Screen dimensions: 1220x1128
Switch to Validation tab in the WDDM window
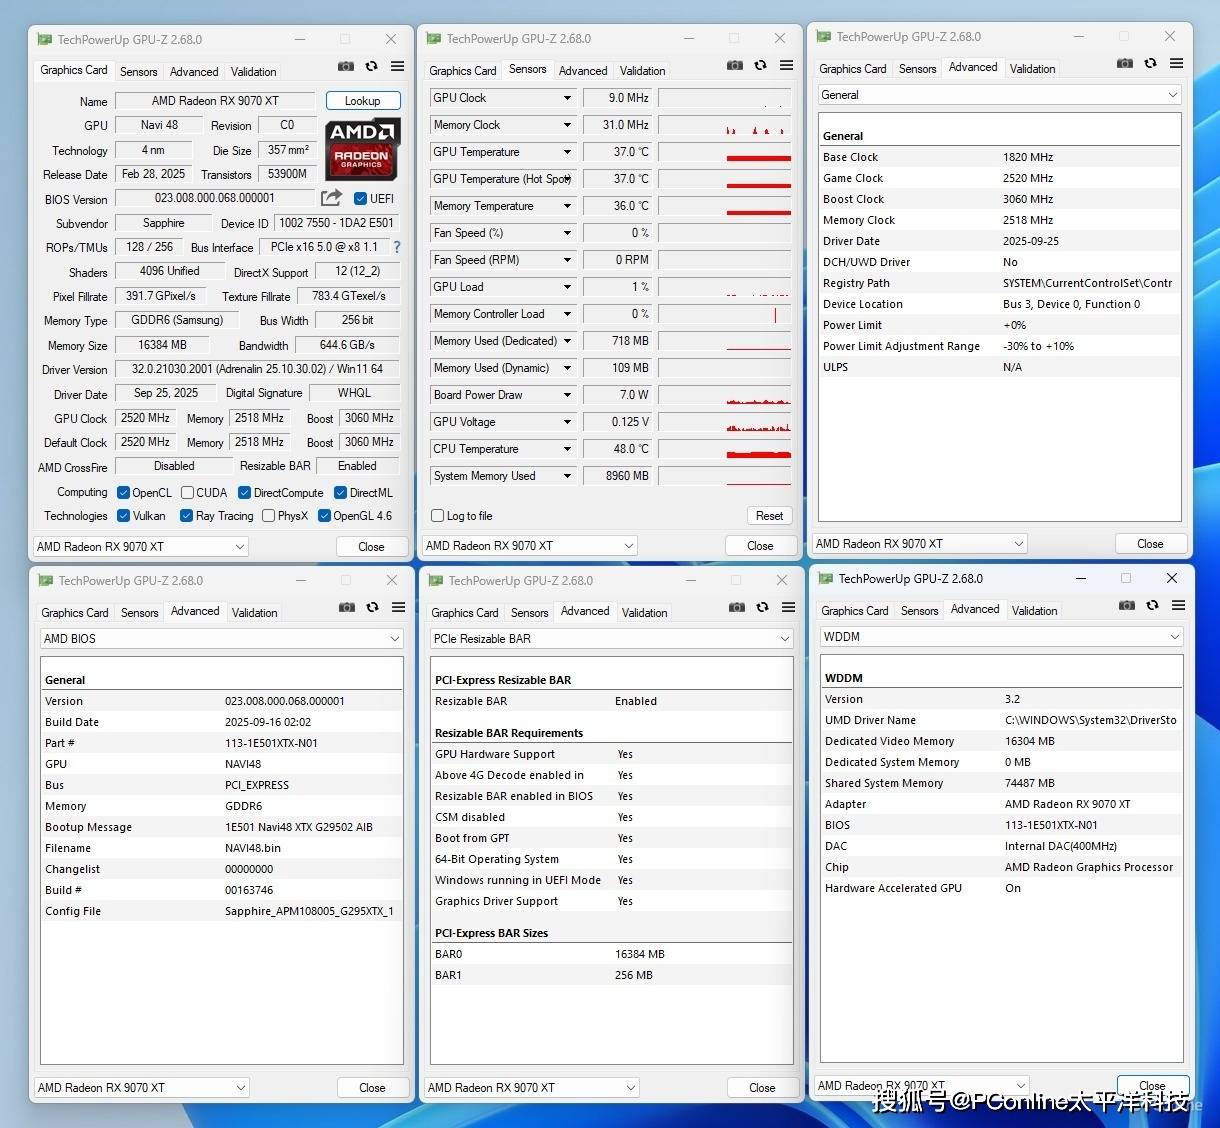tap(1034, 610)
